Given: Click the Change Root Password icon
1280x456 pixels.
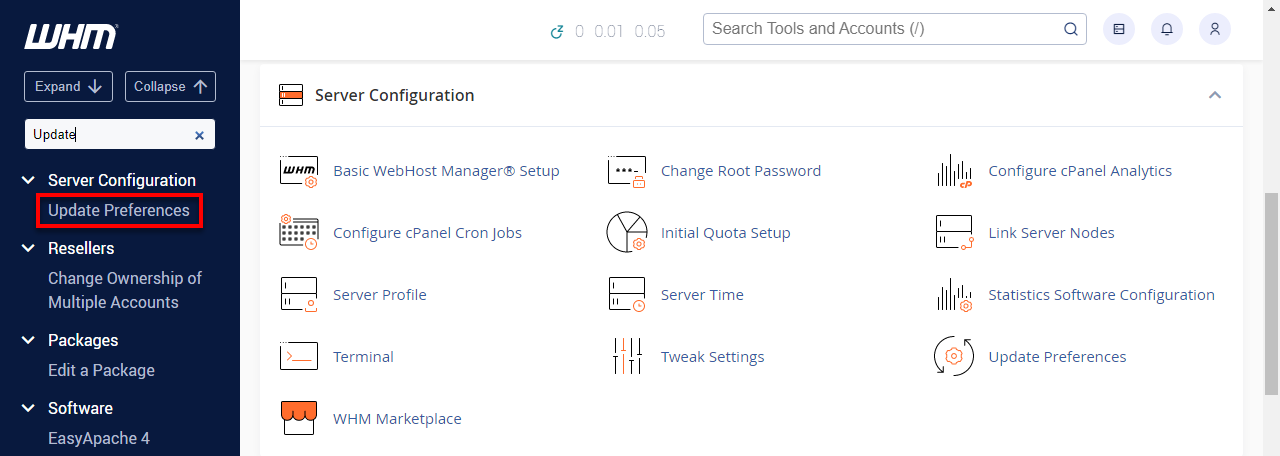Looking at the screenshot, I should pyautogui.click(x=626, y=171).
